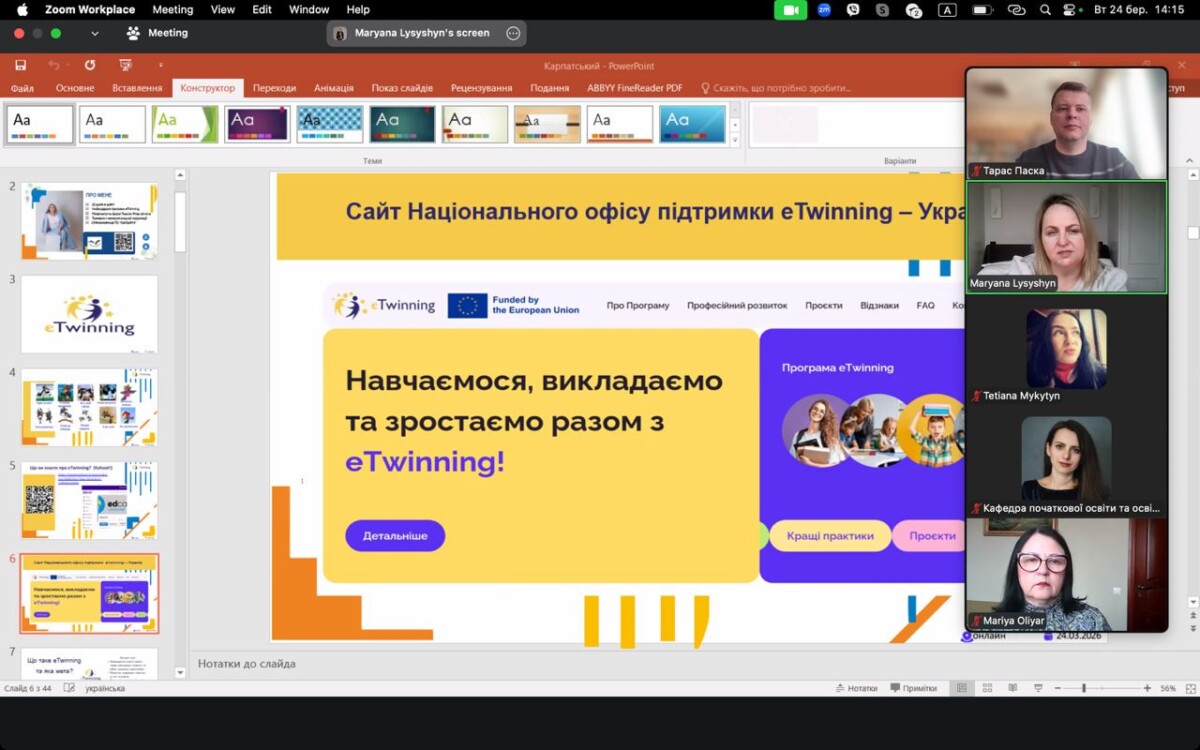Open the Анімація ribbon tab
Screen dimensions: 1200x750
(333, 88)
